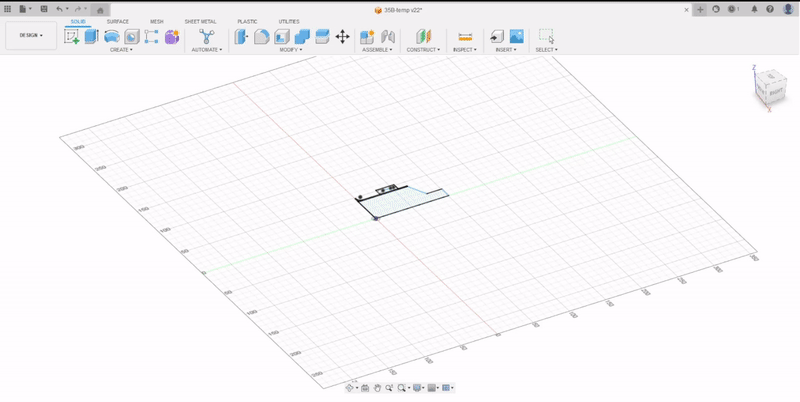Open the Display Settings dropdown
This screenshot has height=402, width=800.
(x=418, y=388)
